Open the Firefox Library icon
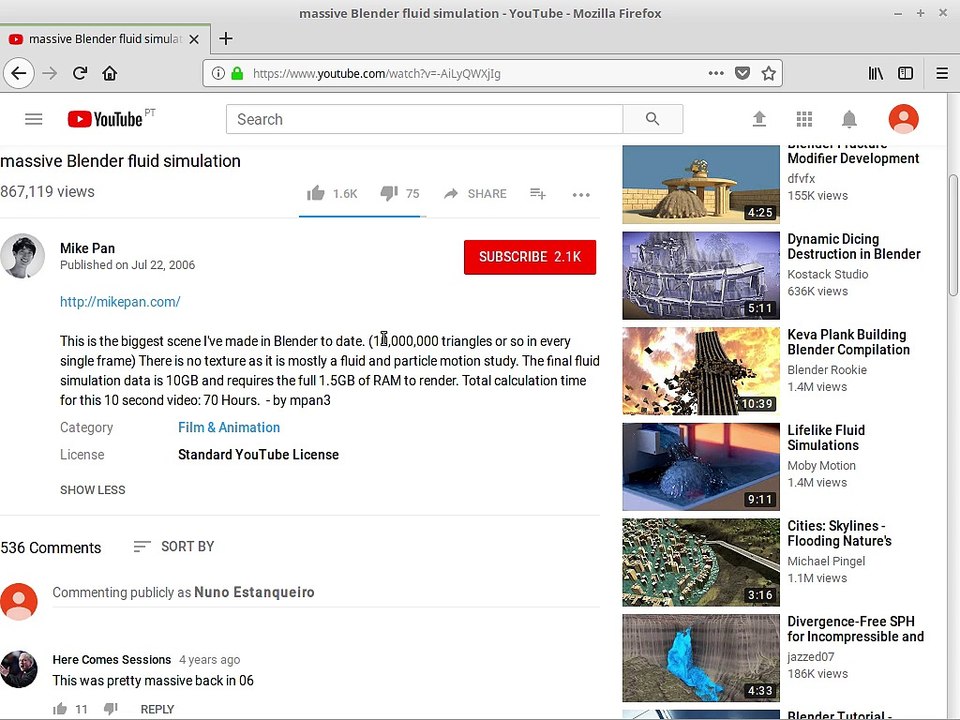960x720 pixels. pos(876,73)
